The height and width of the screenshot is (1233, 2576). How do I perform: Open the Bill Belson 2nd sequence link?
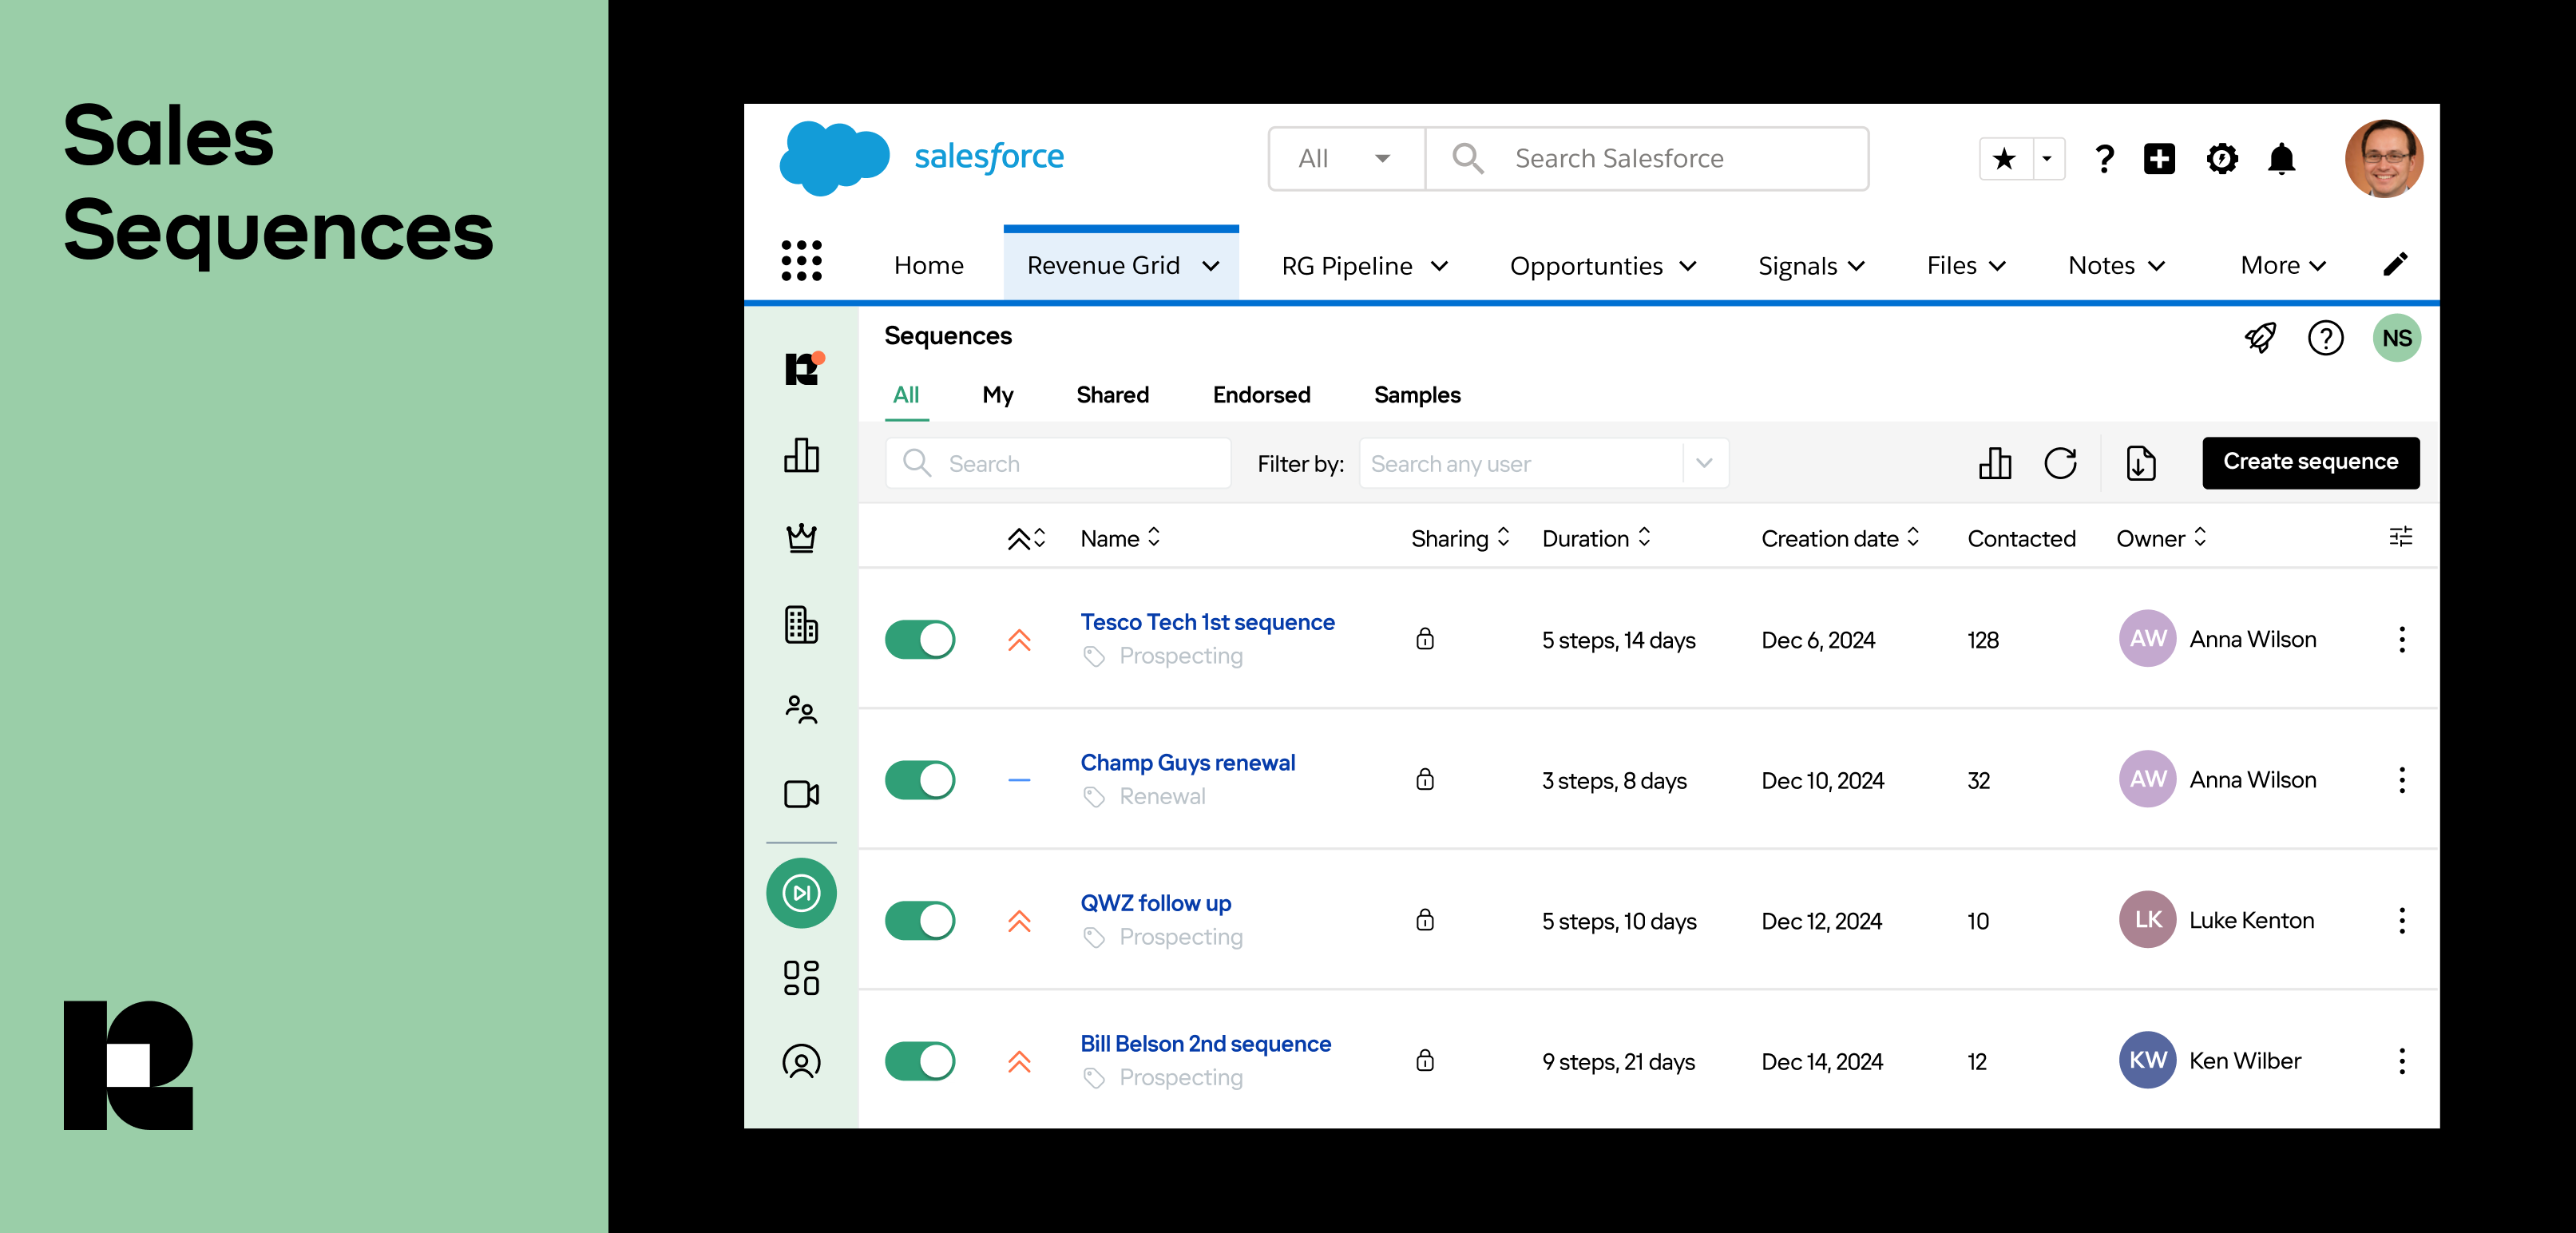click(x=1205, y=1044)
